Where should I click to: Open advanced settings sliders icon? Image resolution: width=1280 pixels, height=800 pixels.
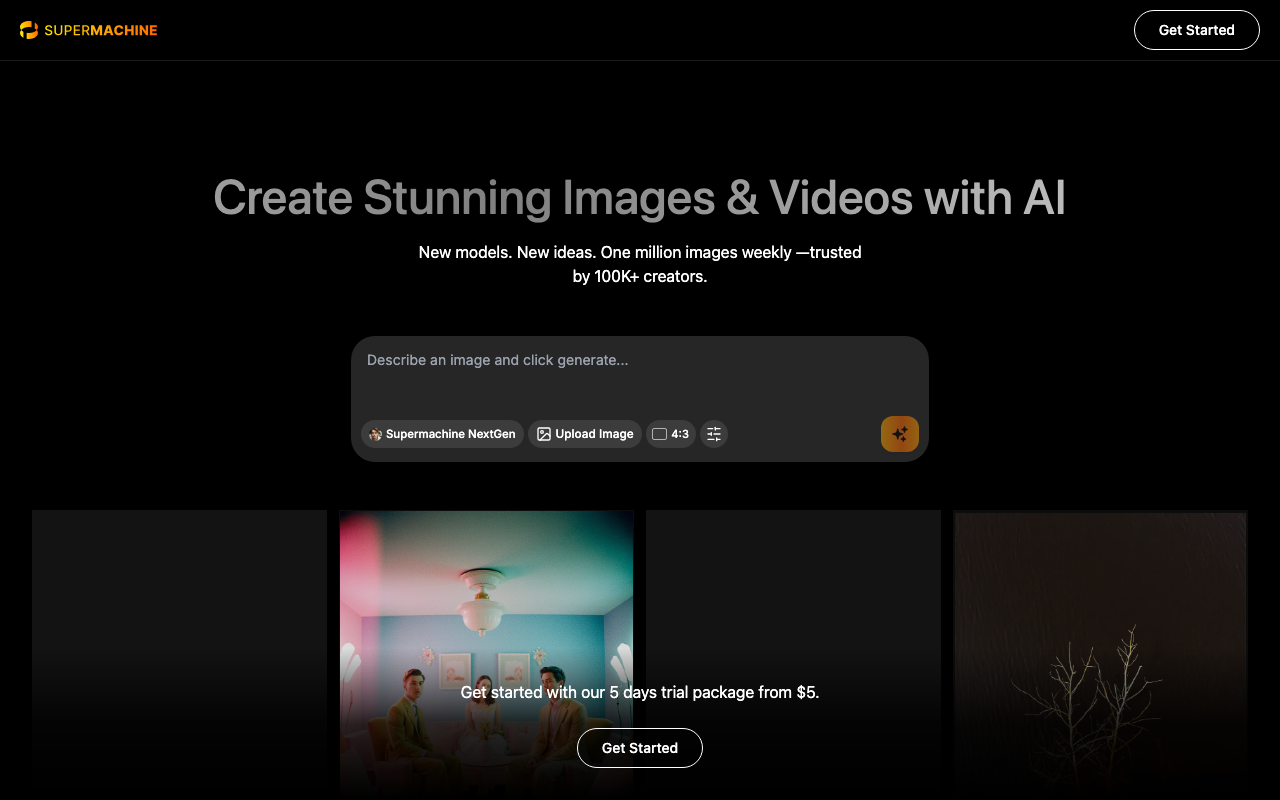(x=714, y=434)
